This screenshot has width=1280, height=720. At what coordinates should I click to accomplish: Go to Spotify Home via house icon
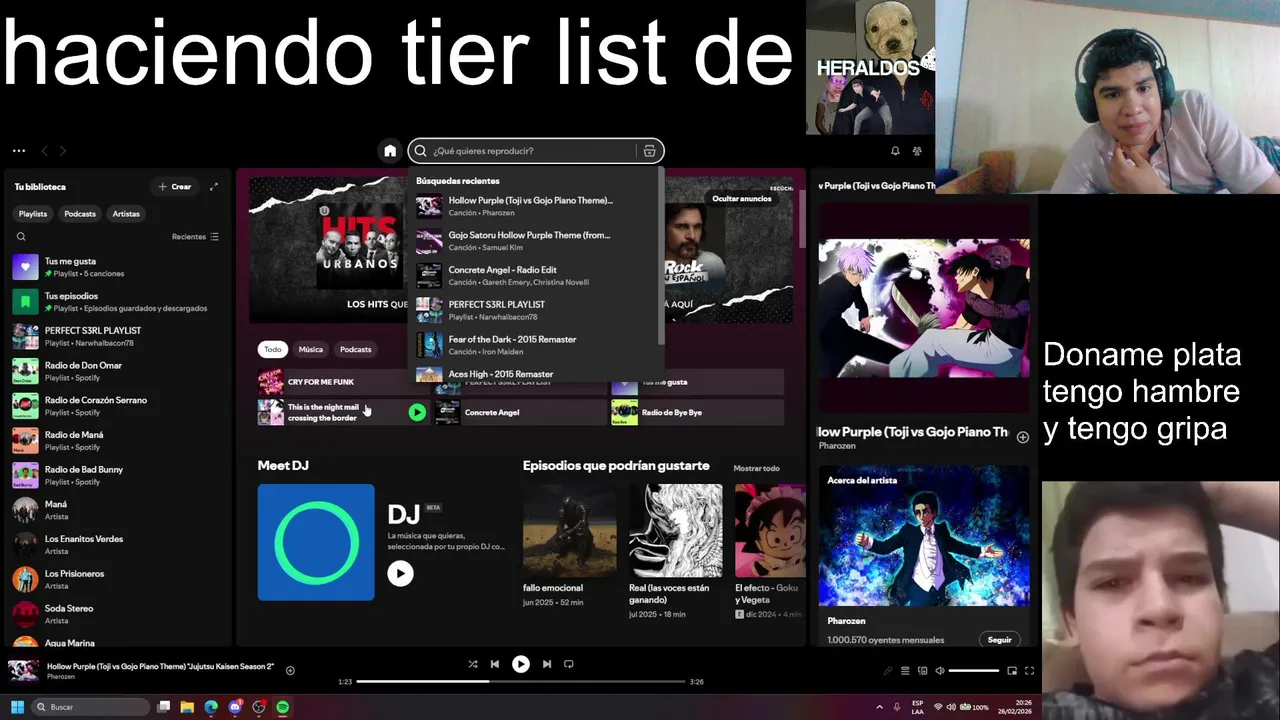point(390,151)
